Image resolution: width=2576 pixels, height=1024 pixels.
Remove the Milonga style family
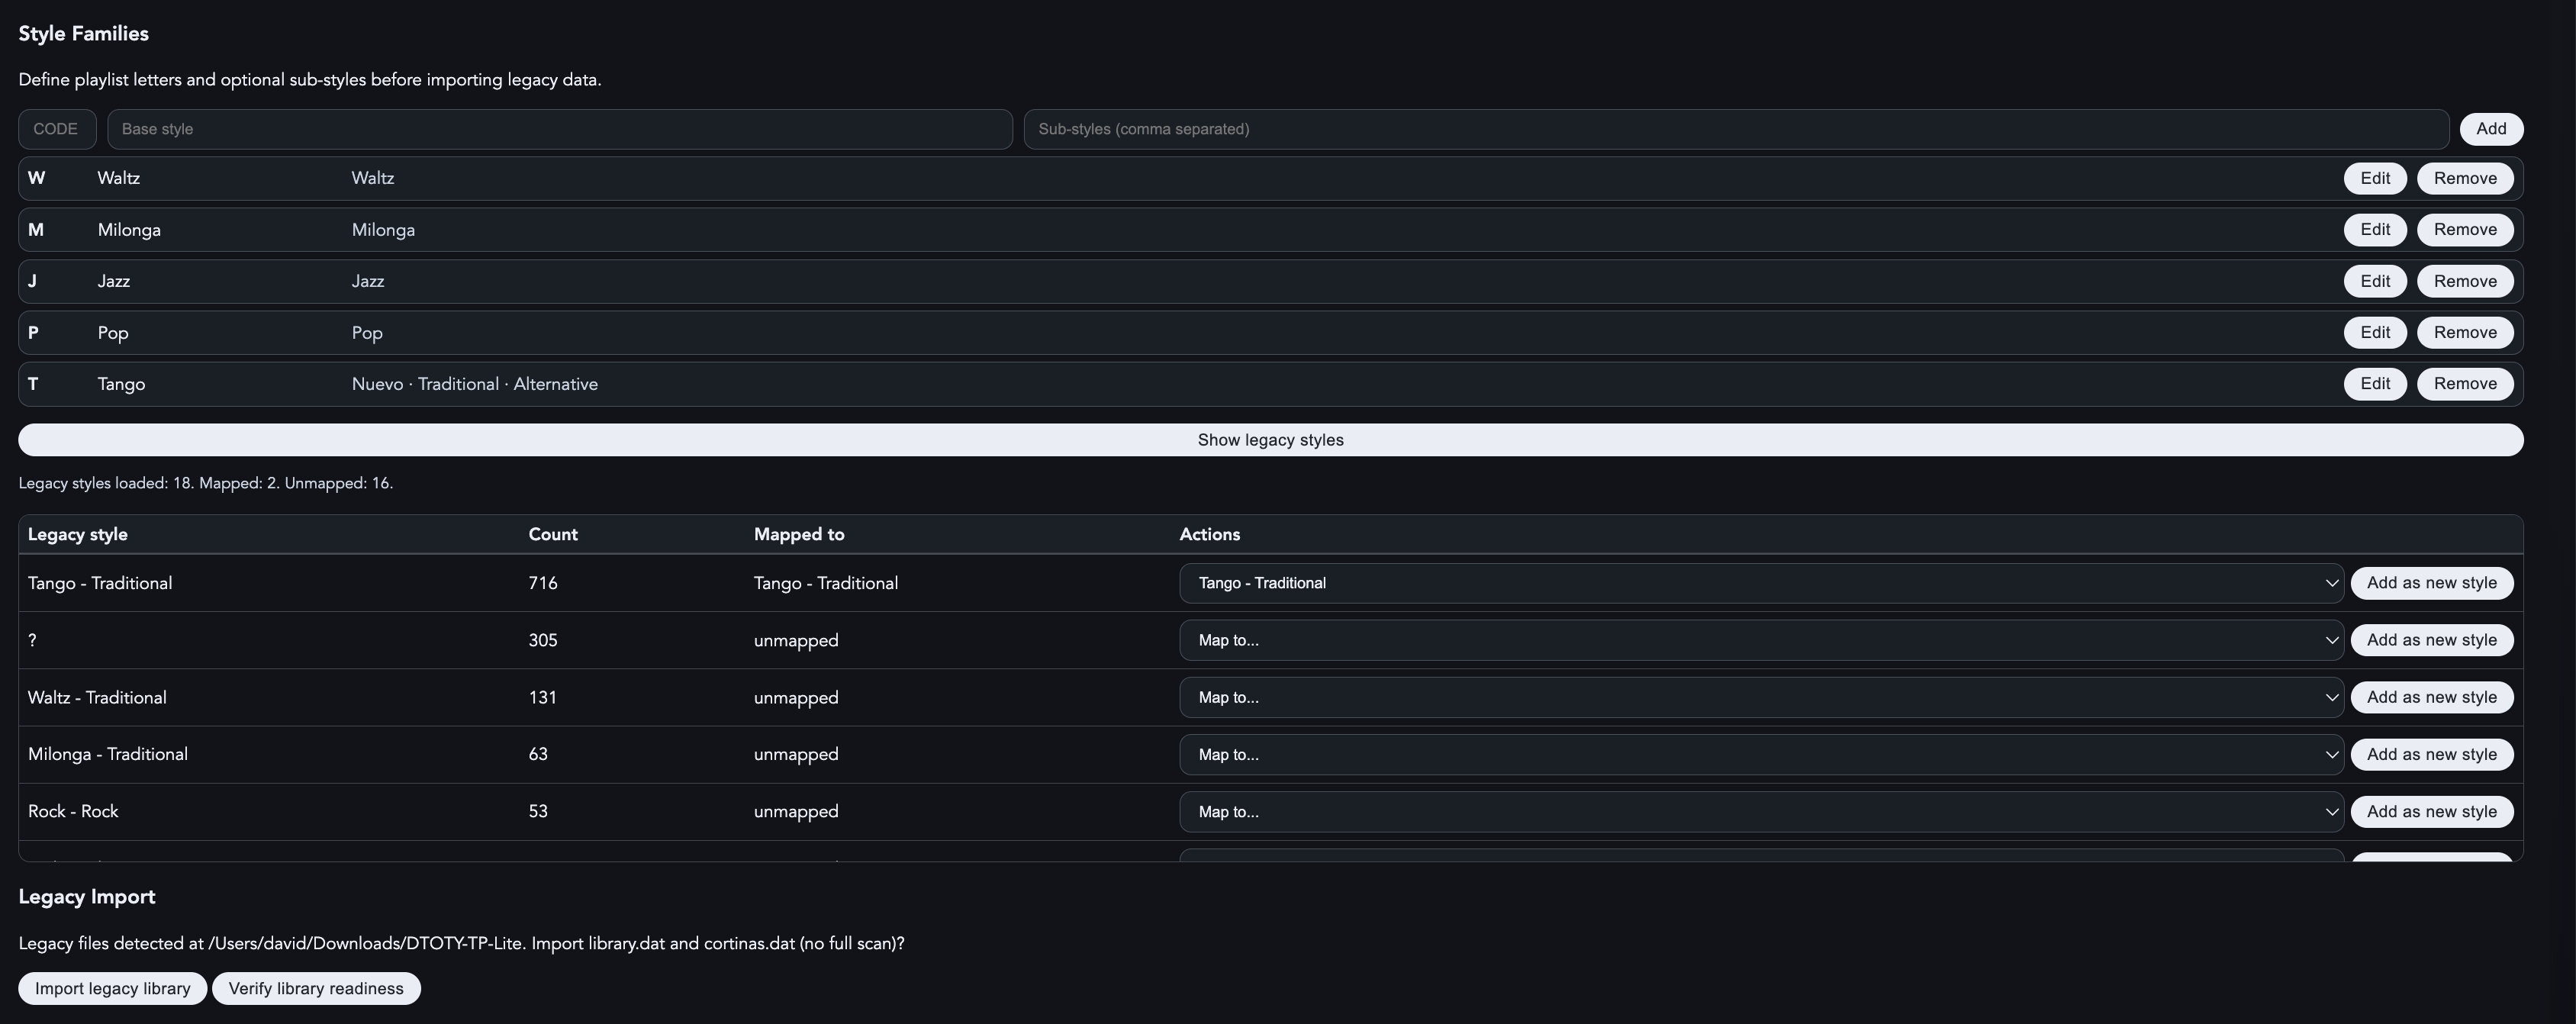coord(2465,229)
